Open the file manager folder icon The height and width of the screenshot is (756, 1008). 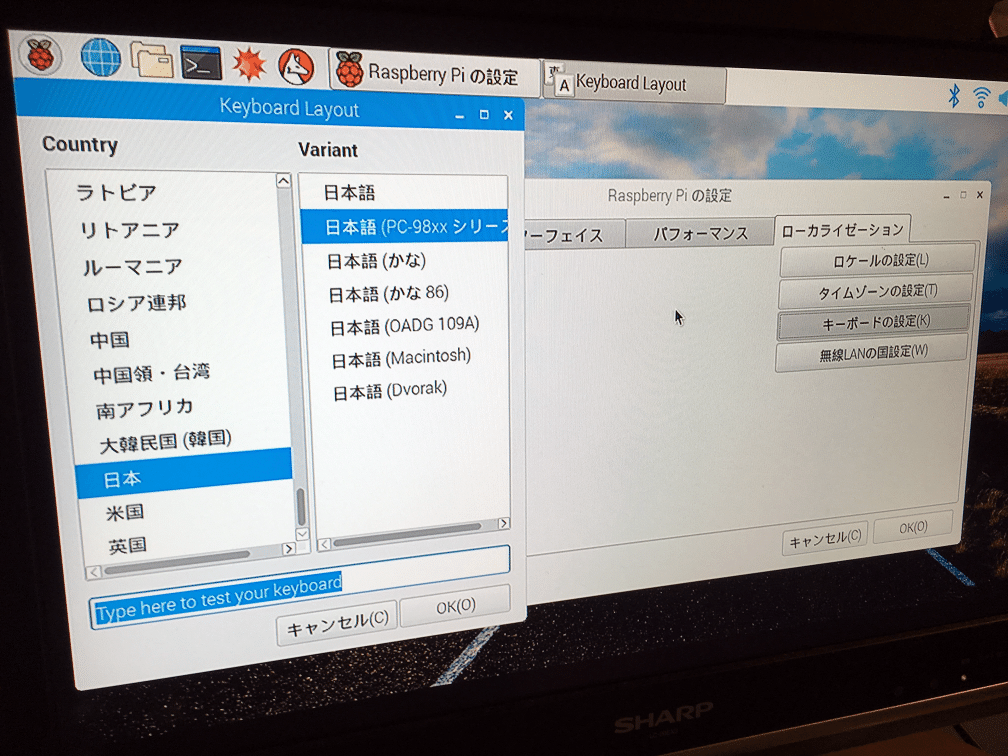[x=152, y=60]
